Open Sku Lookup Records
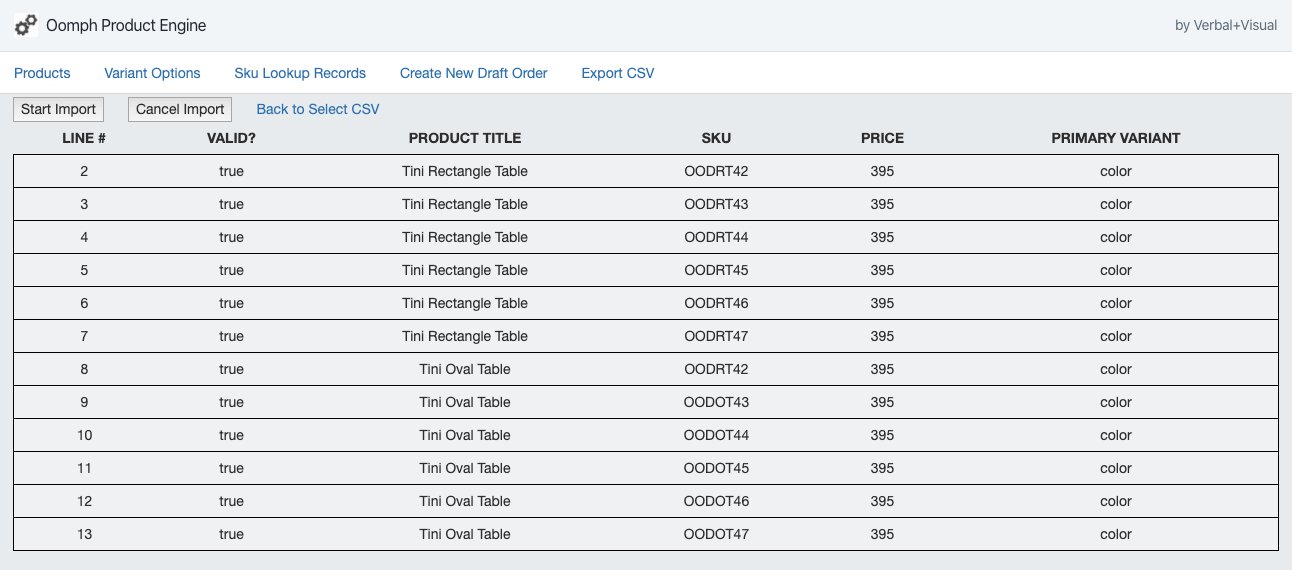Viewport: 1292px width, 570px height. (x=300, y=73)
